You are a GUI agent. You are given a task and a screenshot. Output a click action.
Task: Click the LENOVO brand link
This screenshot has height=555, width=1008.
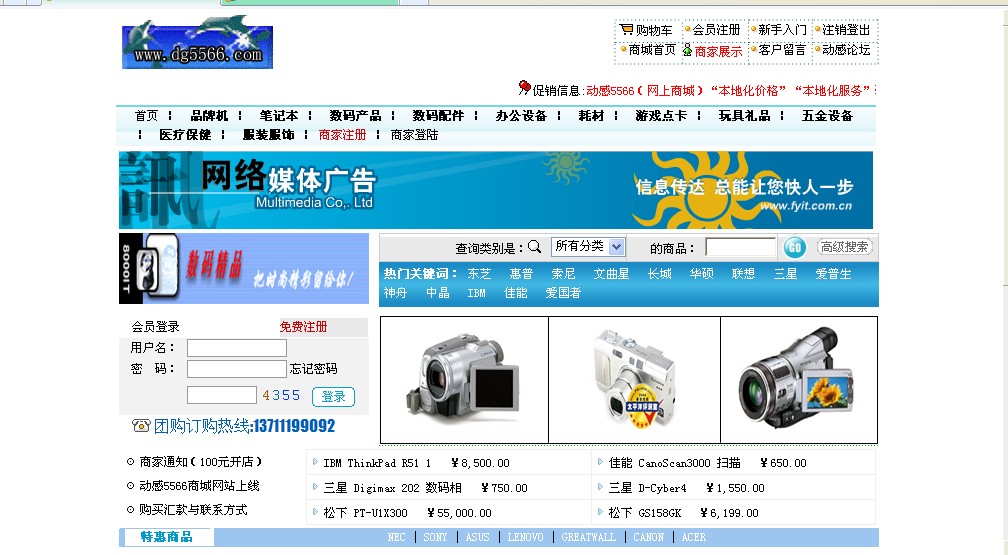coord(525,537)
